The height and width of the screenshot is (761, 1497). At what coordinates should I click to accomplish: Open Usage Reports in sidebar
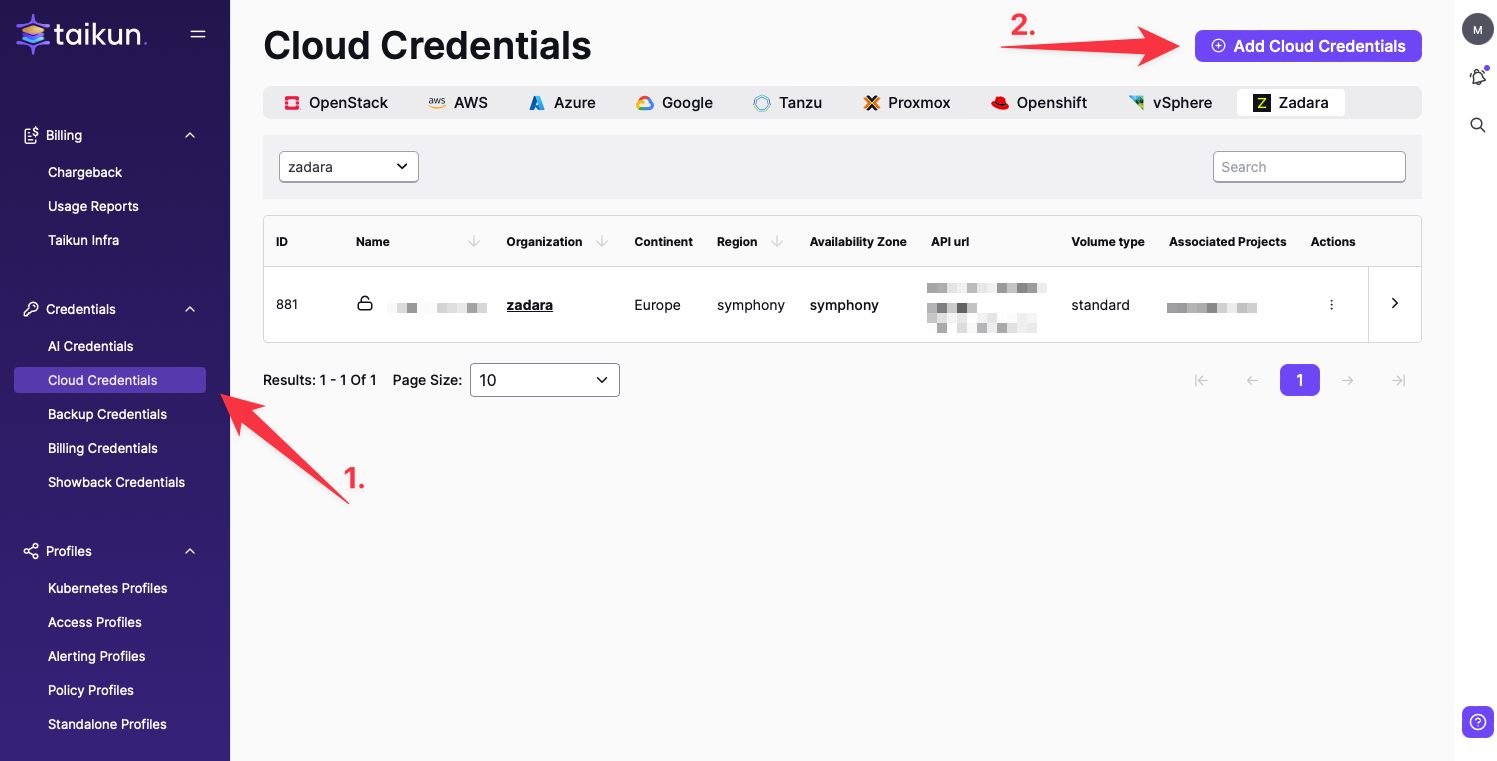click(x=93, y=206)
